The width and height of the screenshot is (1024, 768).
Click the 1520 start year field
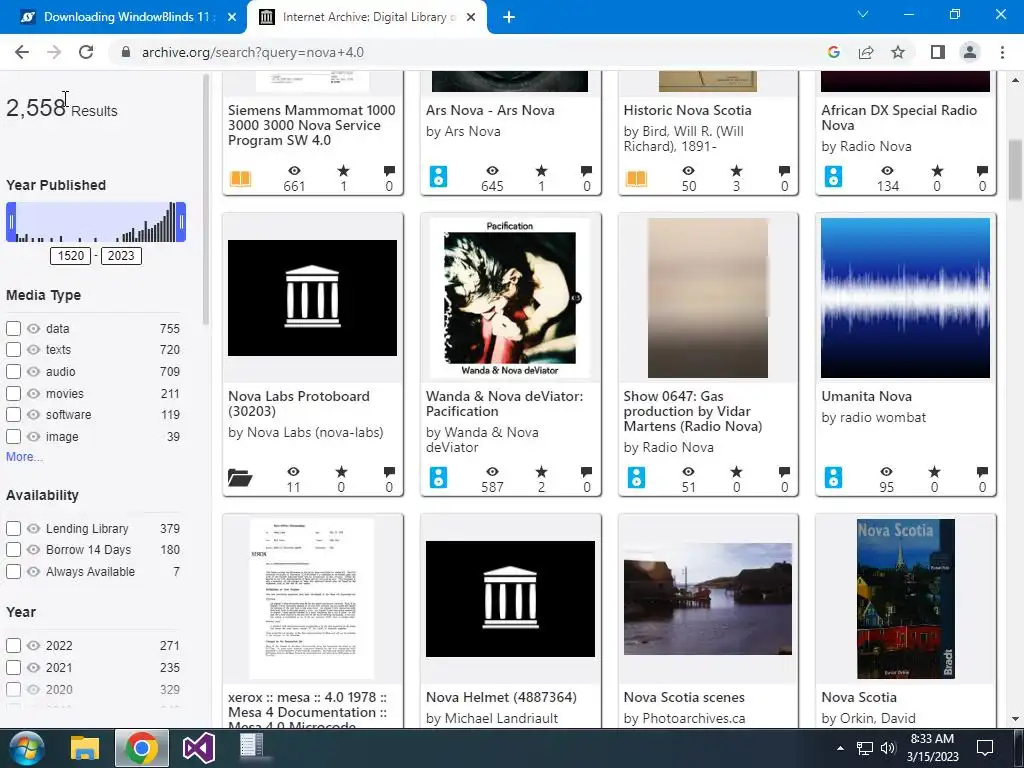[71, 256]
